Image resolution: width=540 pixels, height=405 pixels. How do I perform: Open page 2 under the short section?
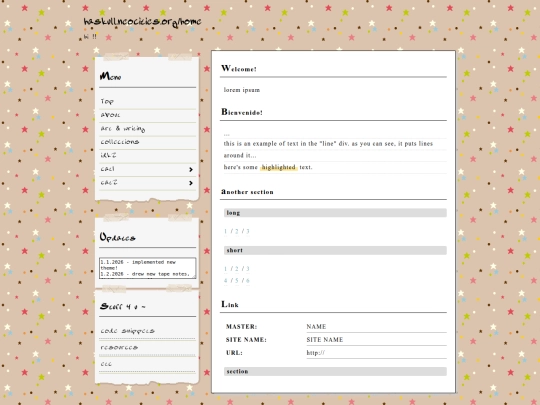pyautogui.click(x=237, y=269)
